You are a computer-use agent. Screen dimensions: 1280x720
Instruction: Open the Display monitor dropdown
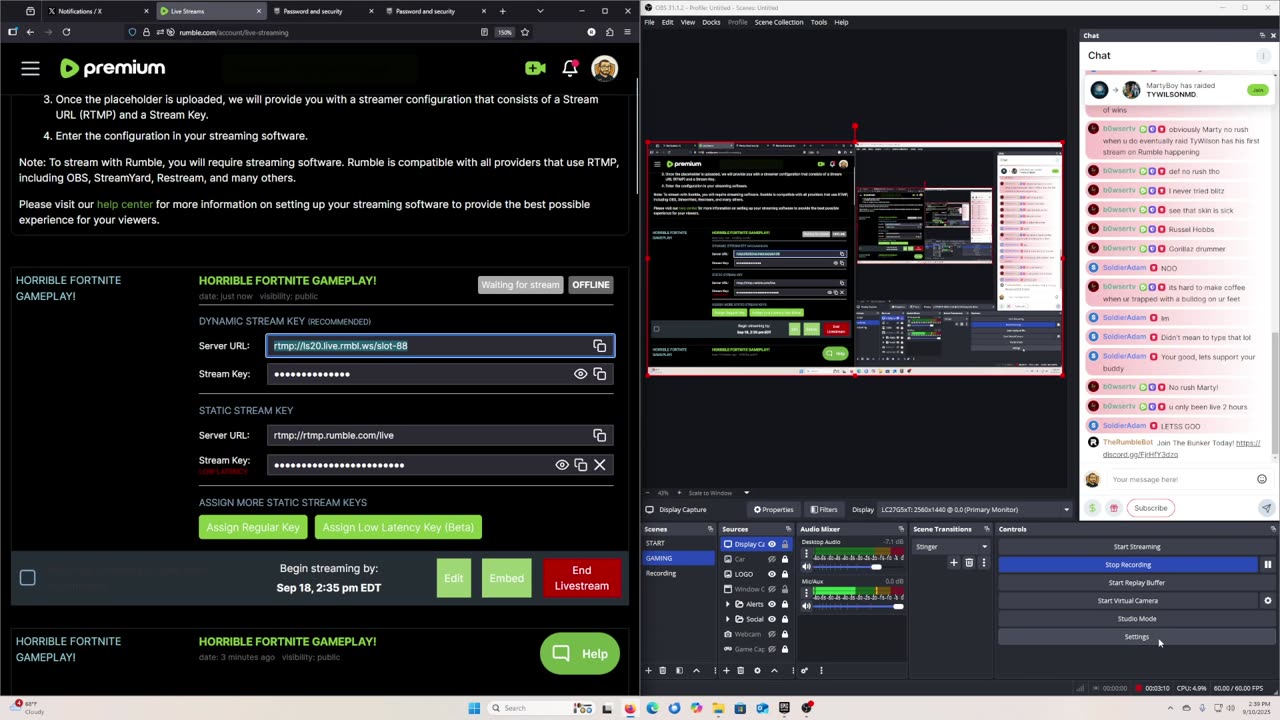pos(975,510)
